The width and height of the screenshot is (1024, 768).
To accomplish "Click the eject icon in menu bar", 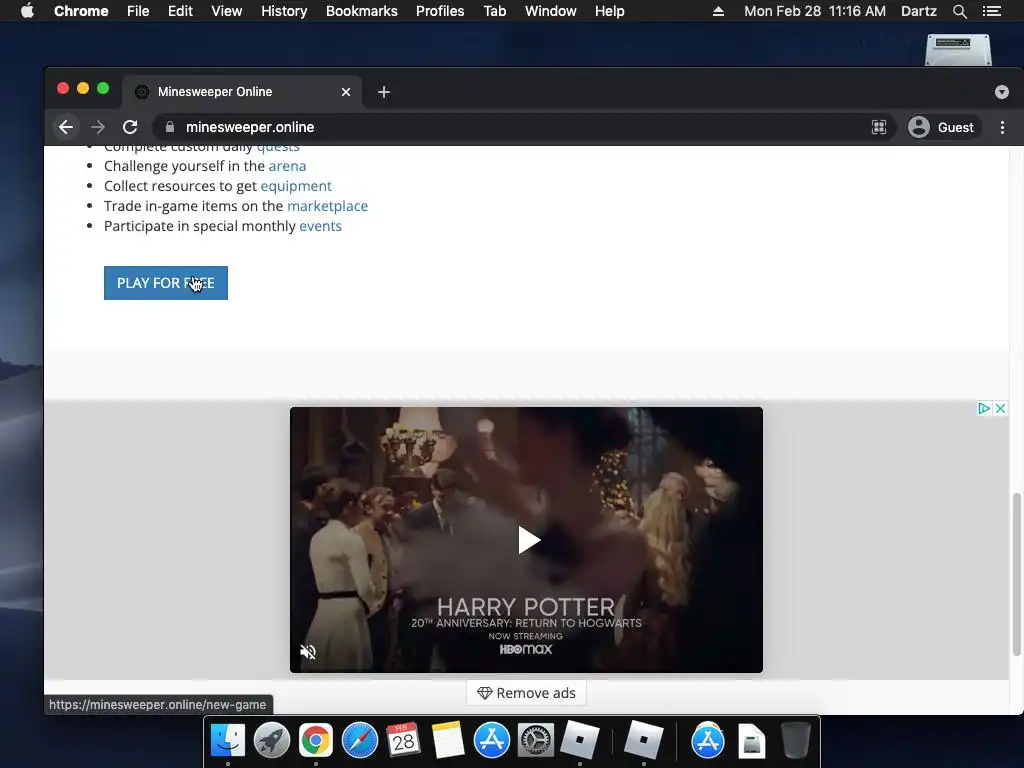I will 718,11.
